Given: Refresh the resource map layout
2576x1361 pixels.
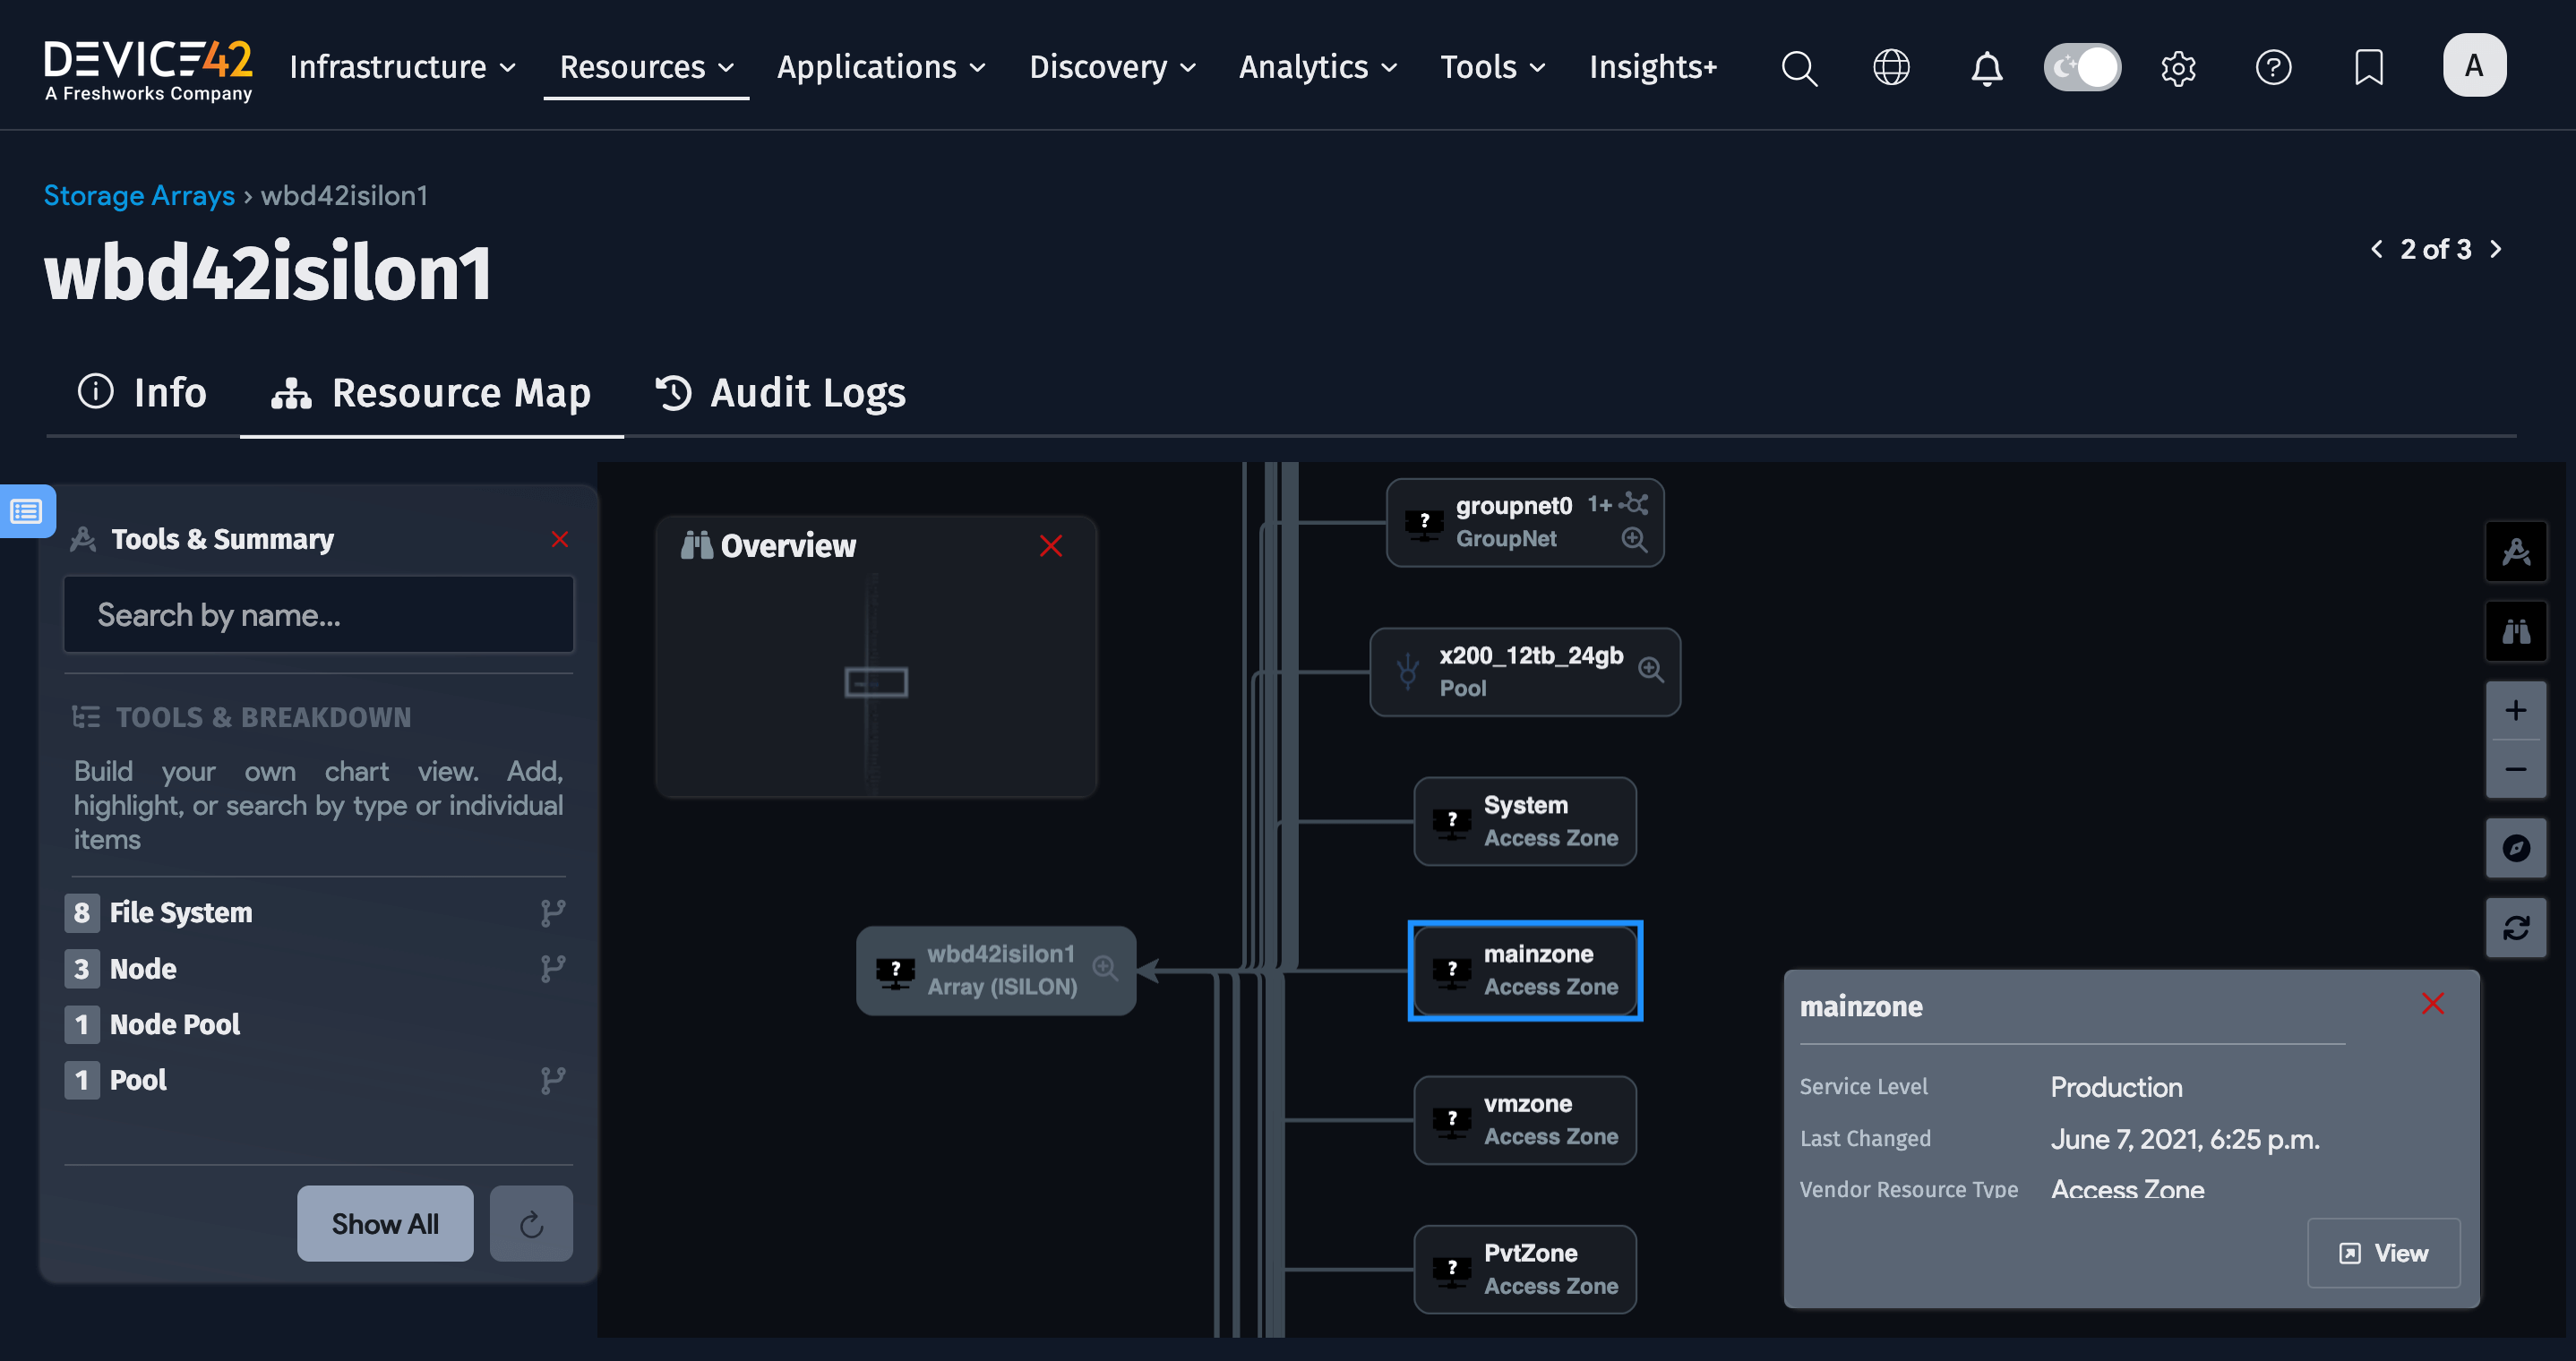Looking at the screenshot, I should 2516,927.
